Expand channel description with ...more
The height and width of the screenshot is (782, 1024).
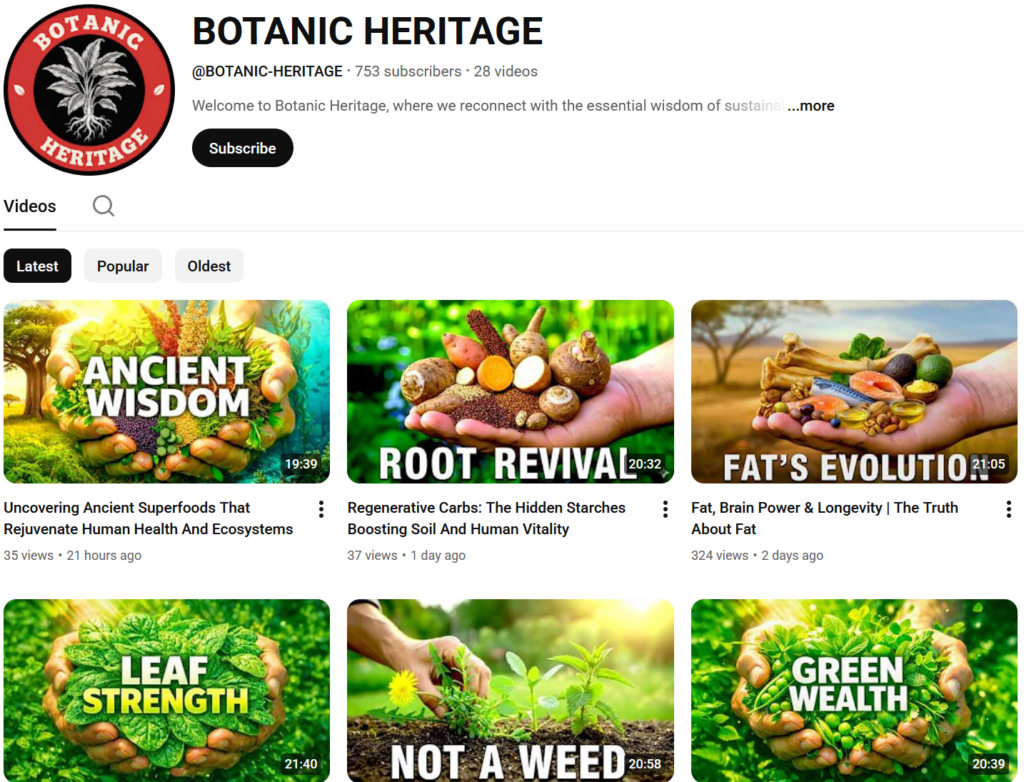[810, 106]
